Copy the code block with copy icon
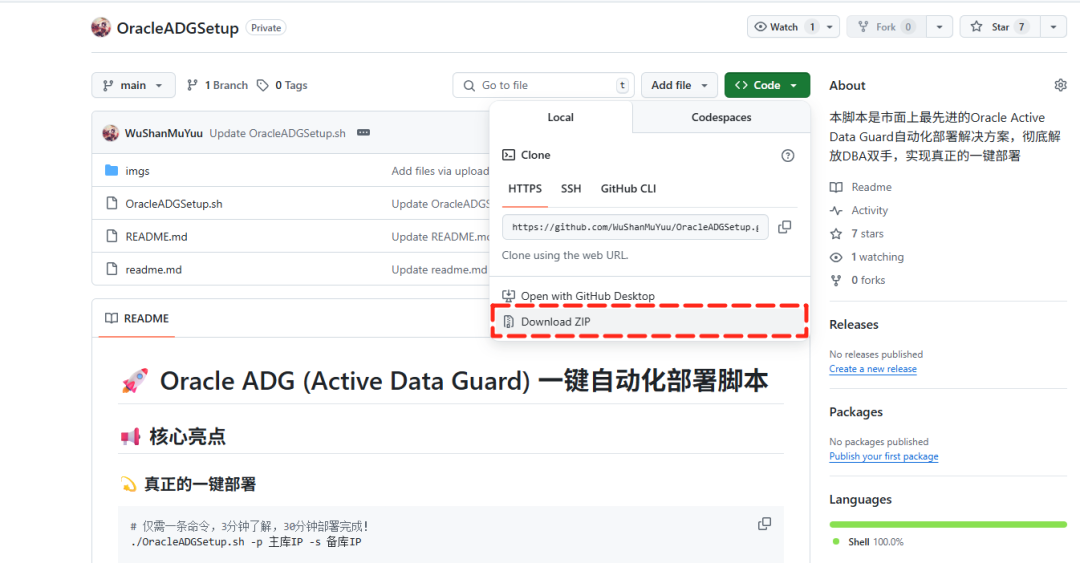 click(x=765, y=524)
